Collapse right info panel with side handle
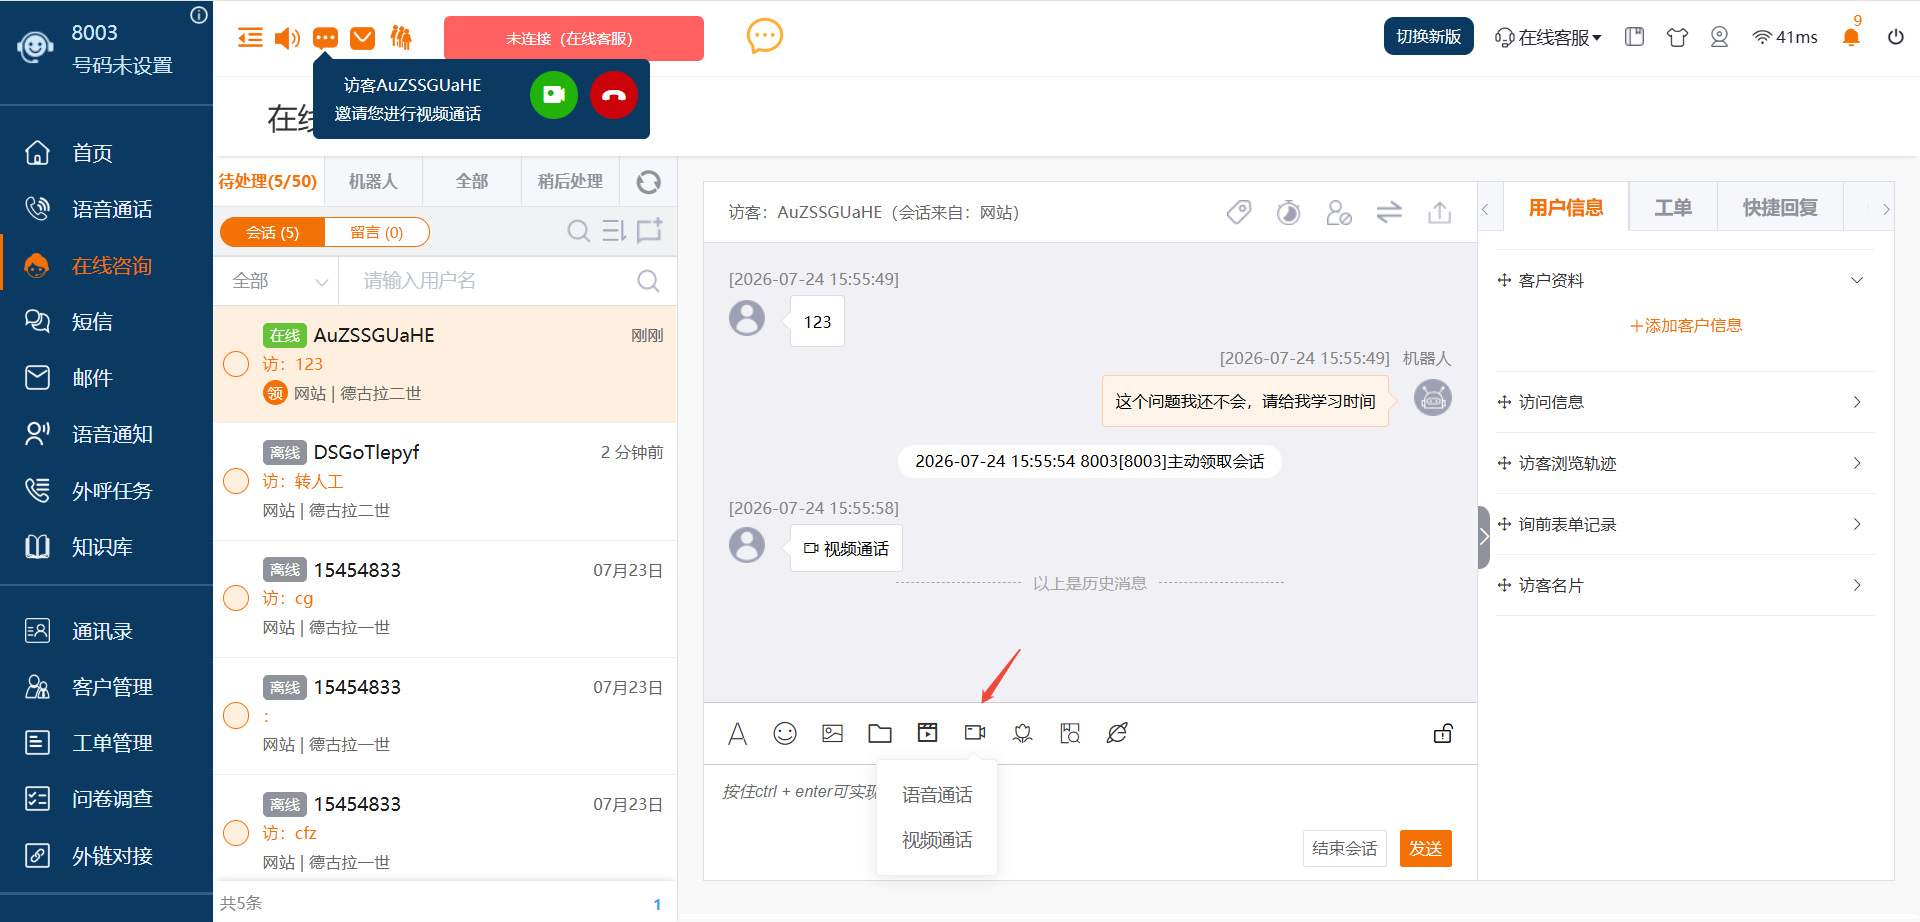The image size is (1920, 922). (1484, 537)
